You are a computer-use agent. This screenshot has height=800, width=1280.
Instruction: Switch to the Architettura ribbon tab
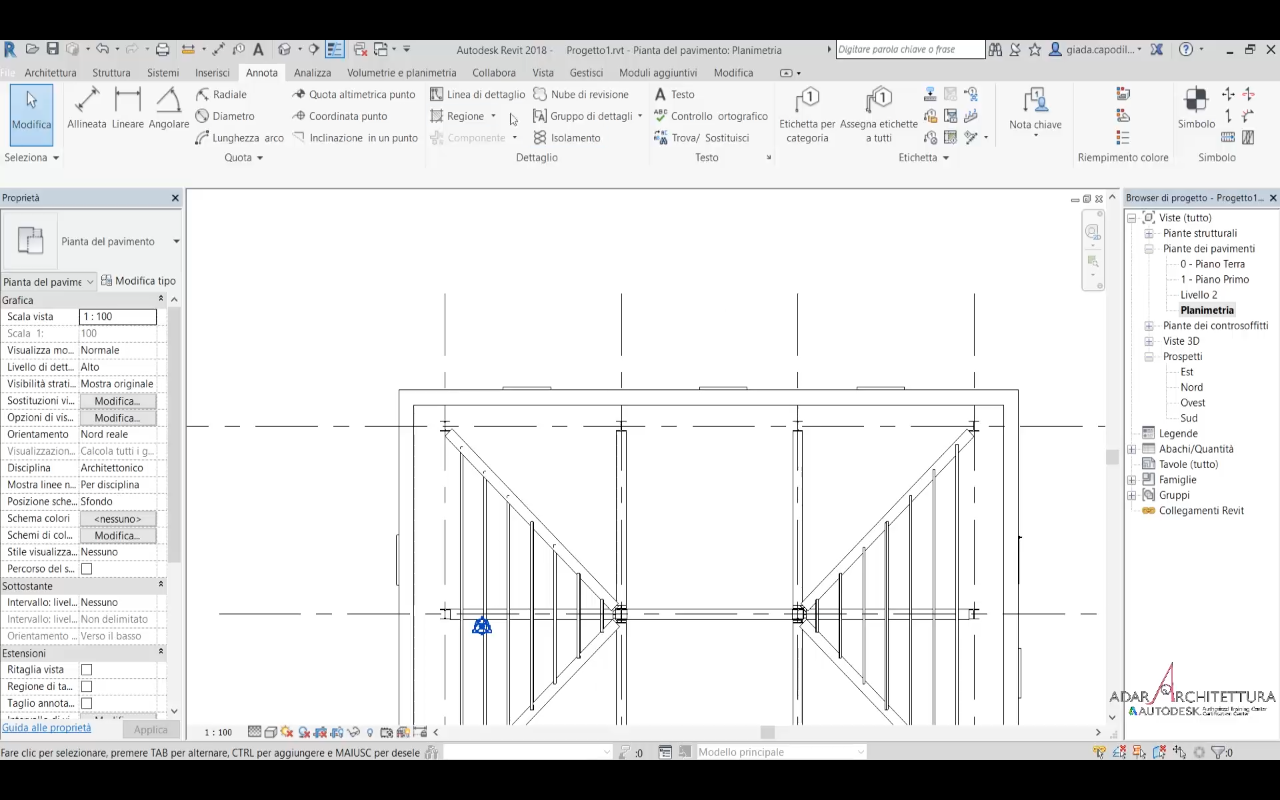(x=50, y=73)
